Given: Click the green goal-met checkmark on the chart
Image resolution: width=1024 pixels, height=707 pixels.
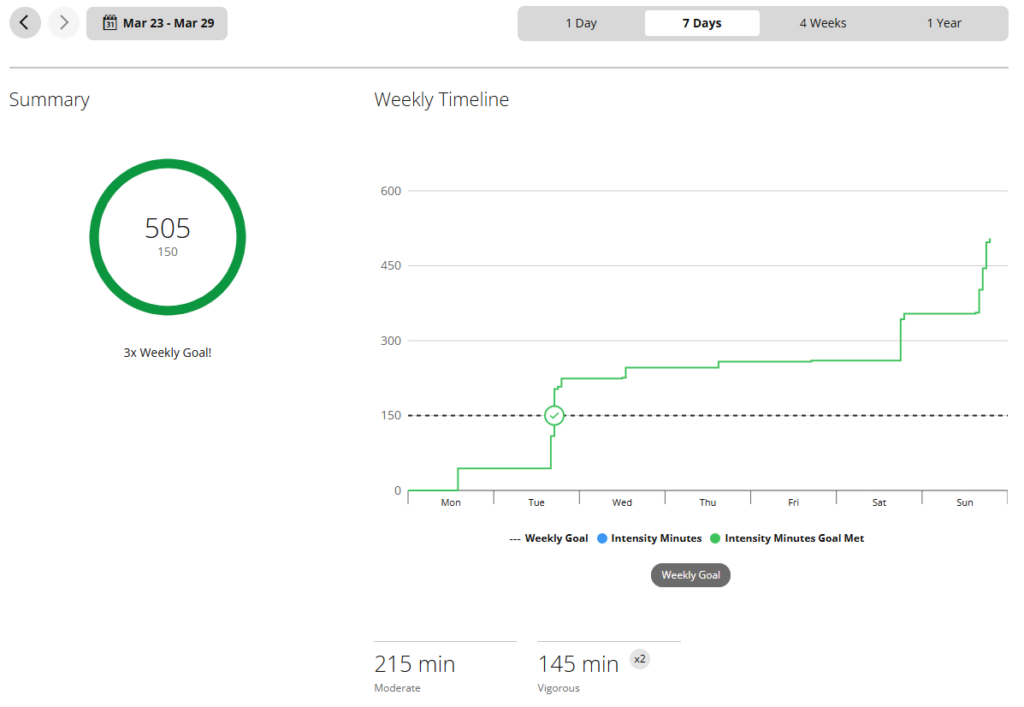Looking at the screenshot, I should [554, 415].
